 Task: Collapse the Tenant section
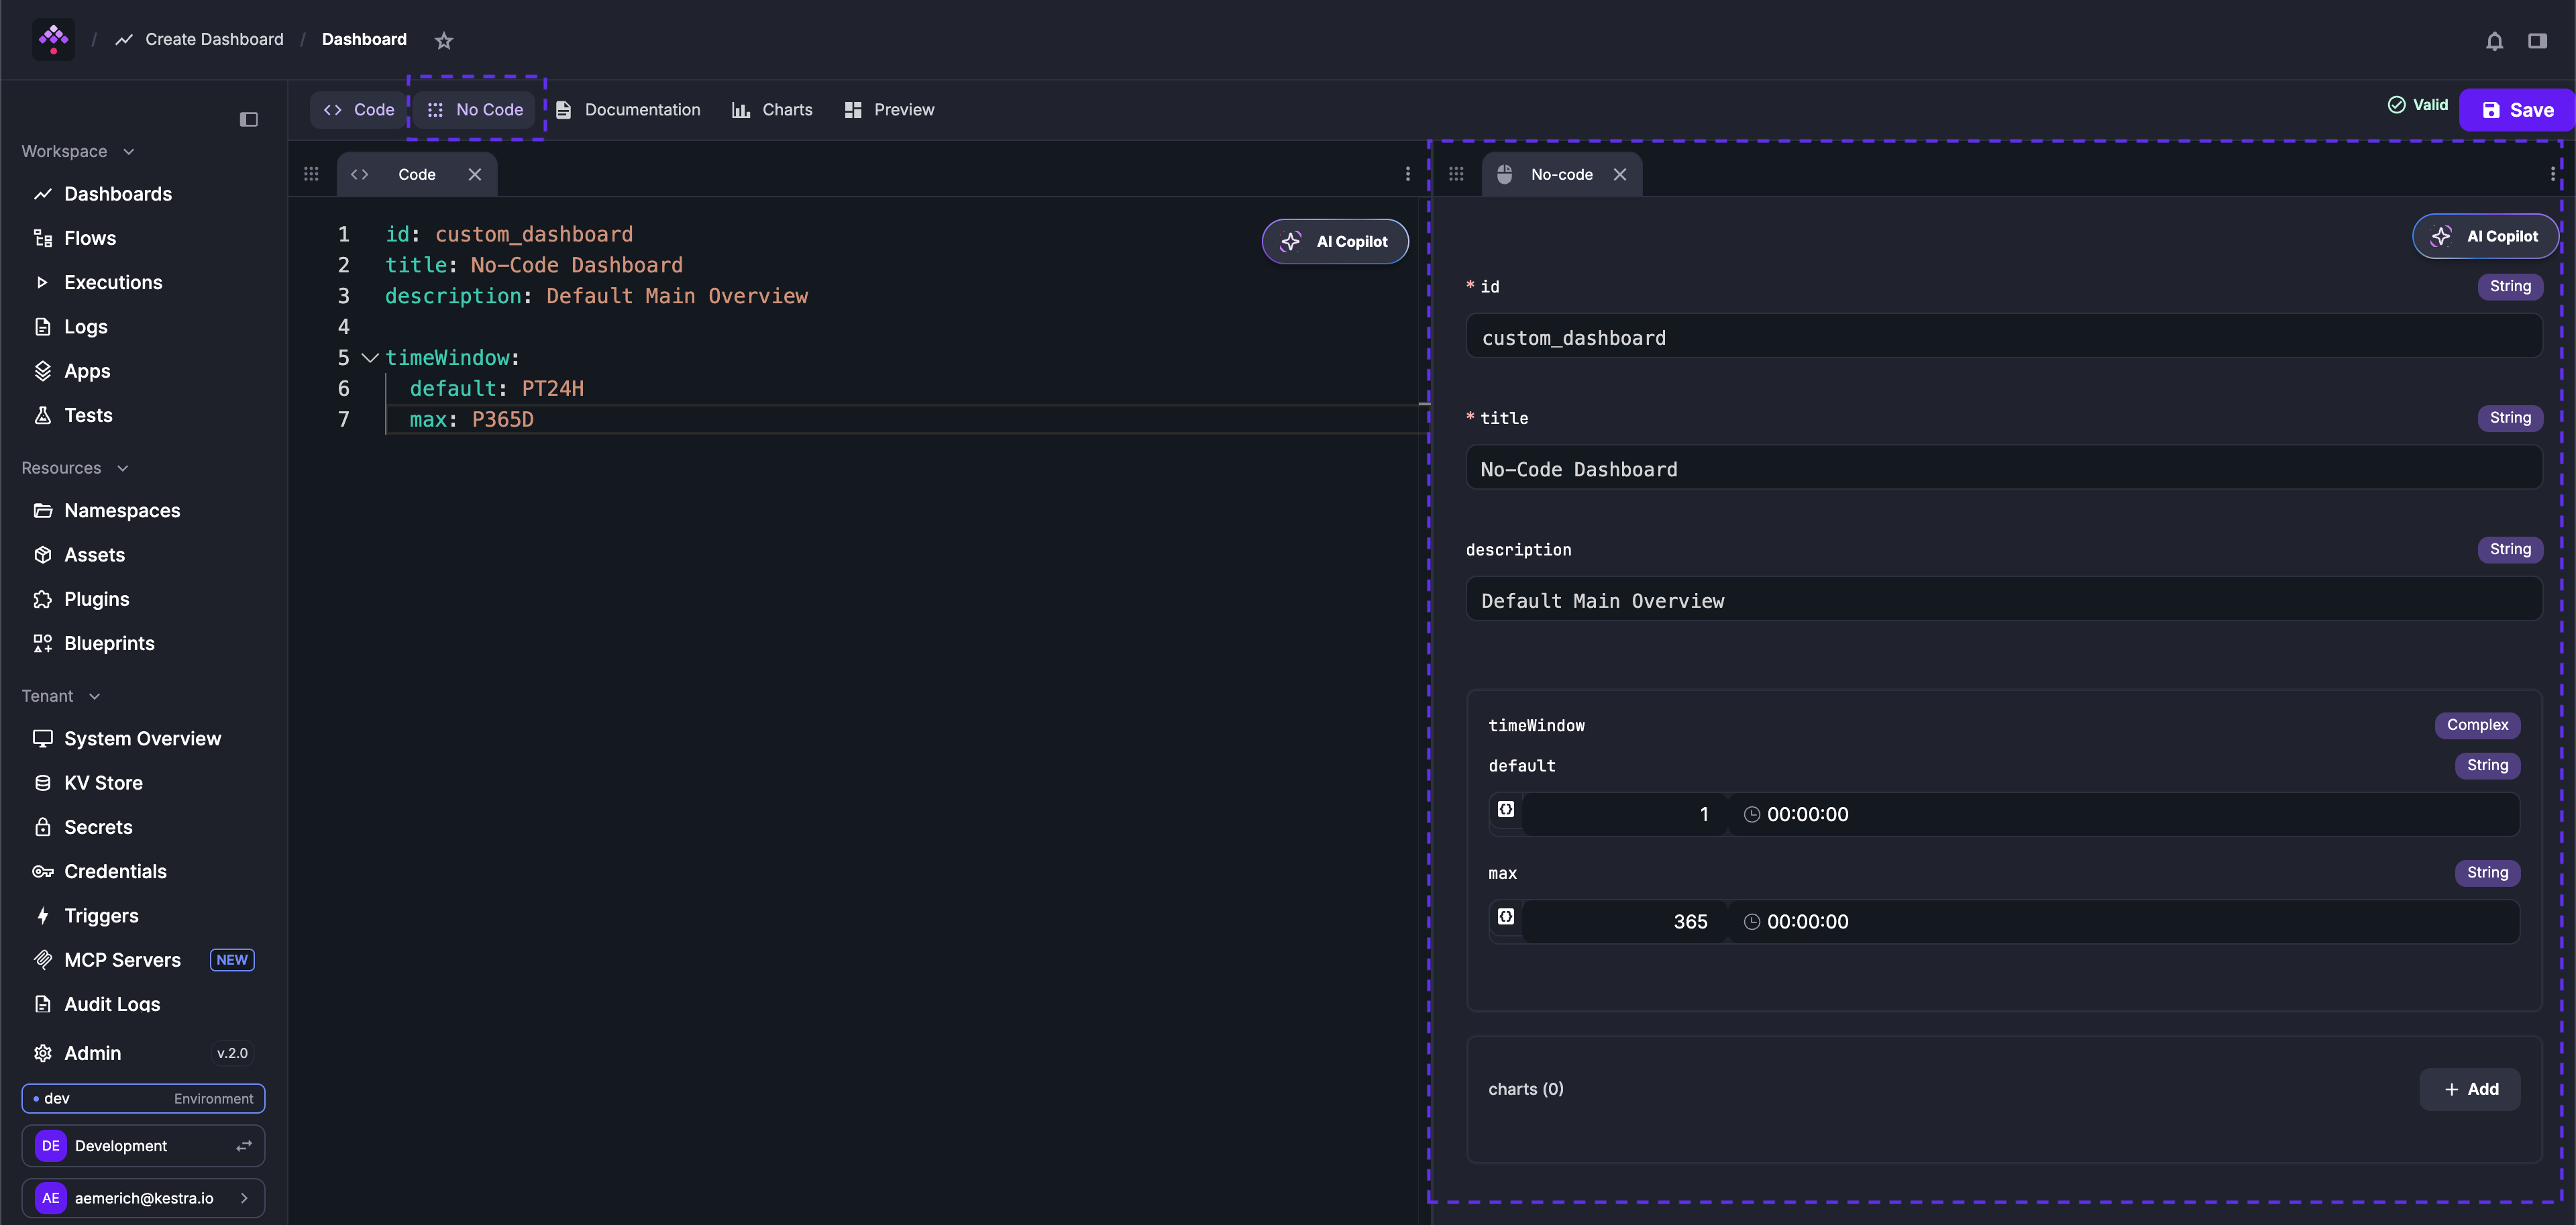[61, 696]
